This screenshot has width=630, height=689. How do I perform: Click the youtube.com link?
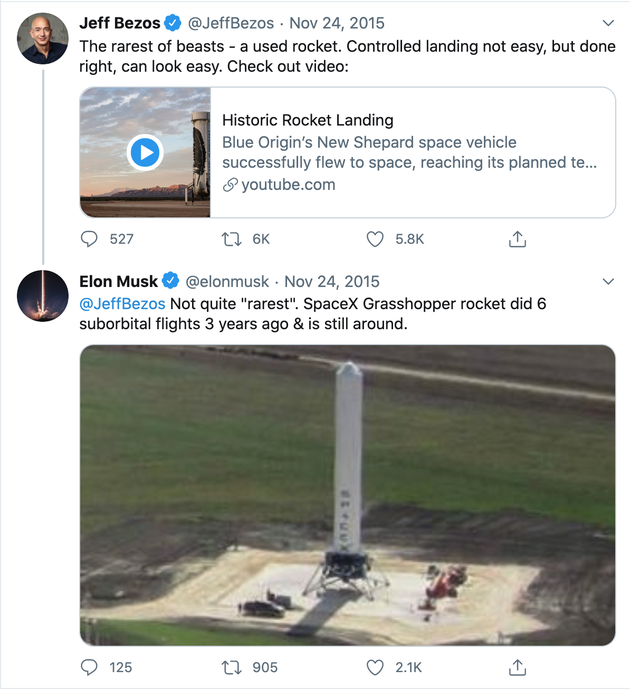[287, 185]
